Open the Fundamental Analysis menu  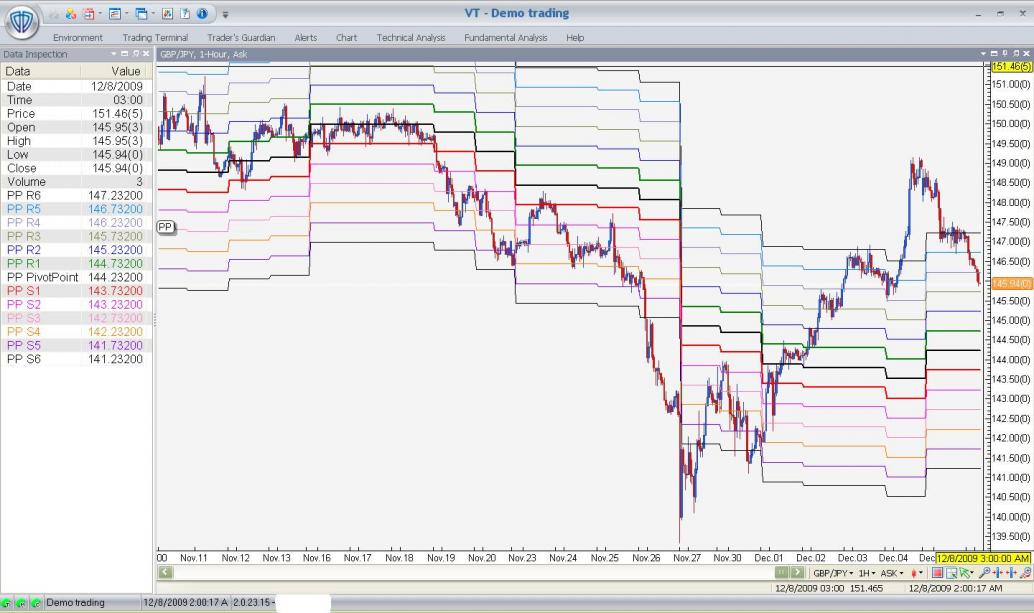[x=505, y=38]
